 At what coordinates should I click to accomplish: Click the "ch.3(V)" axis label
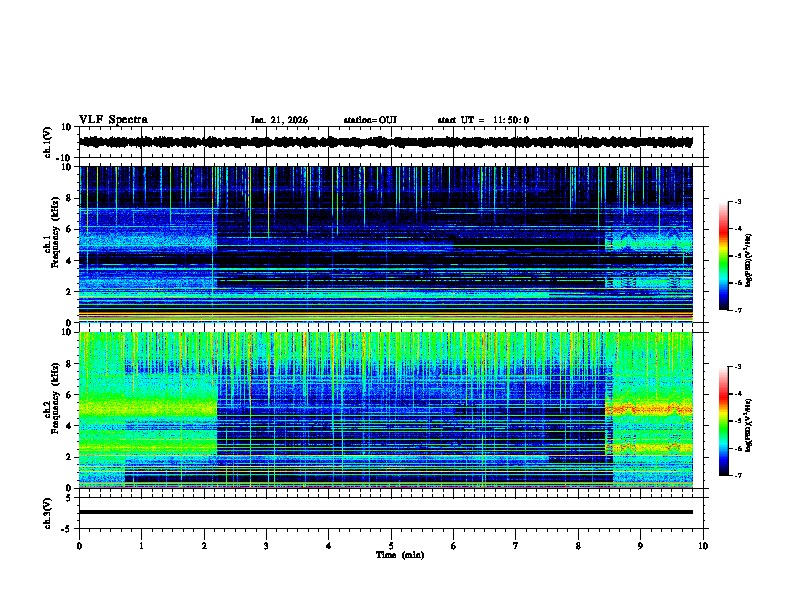[x=47, y=513]
